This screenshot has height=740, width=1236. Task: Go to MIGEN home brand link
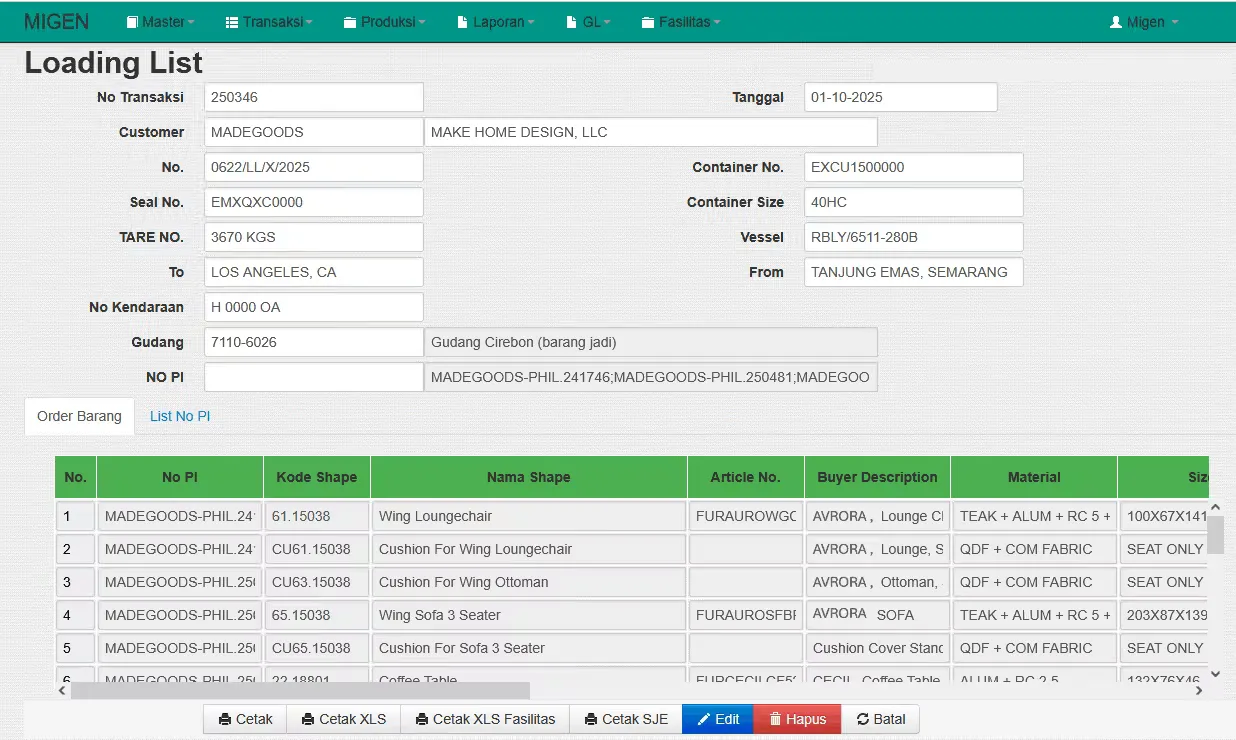click(x=56, y=22)
